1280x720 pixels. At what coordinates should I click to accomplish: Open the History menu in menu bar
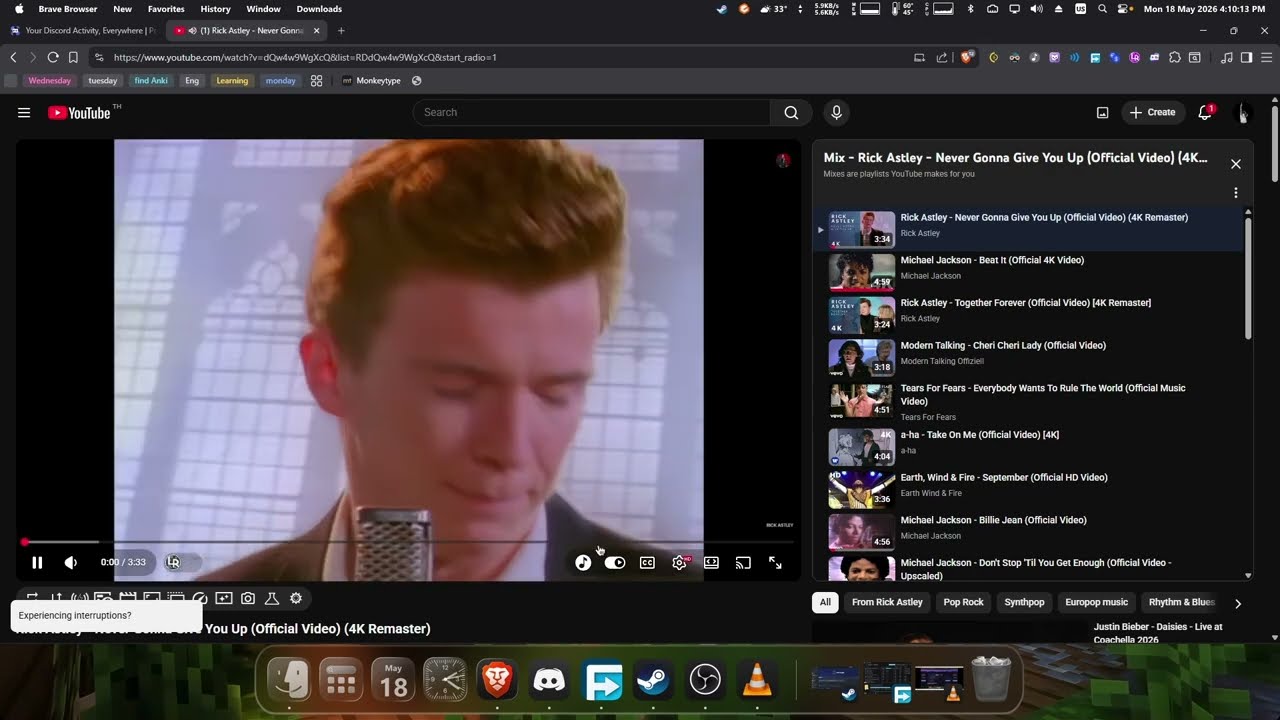215,9
